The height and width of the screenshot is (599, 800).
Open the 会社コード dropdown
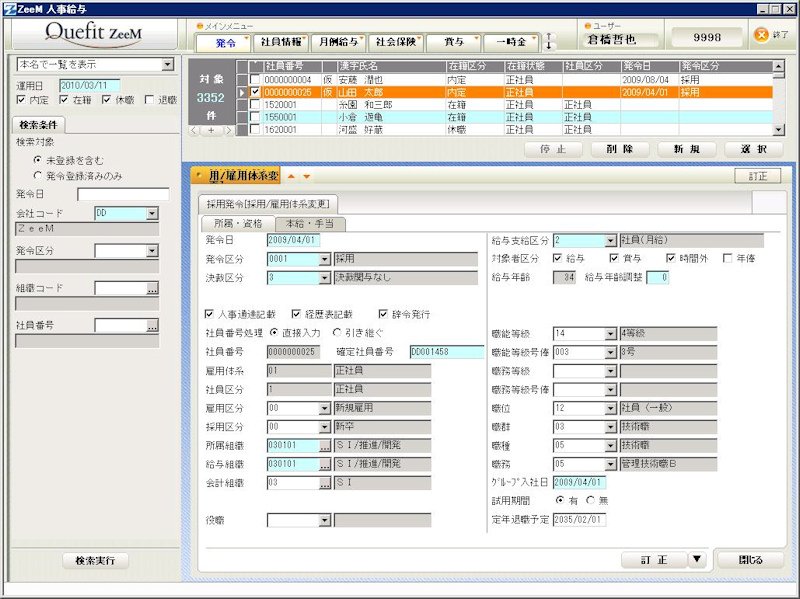click(152, 213)
